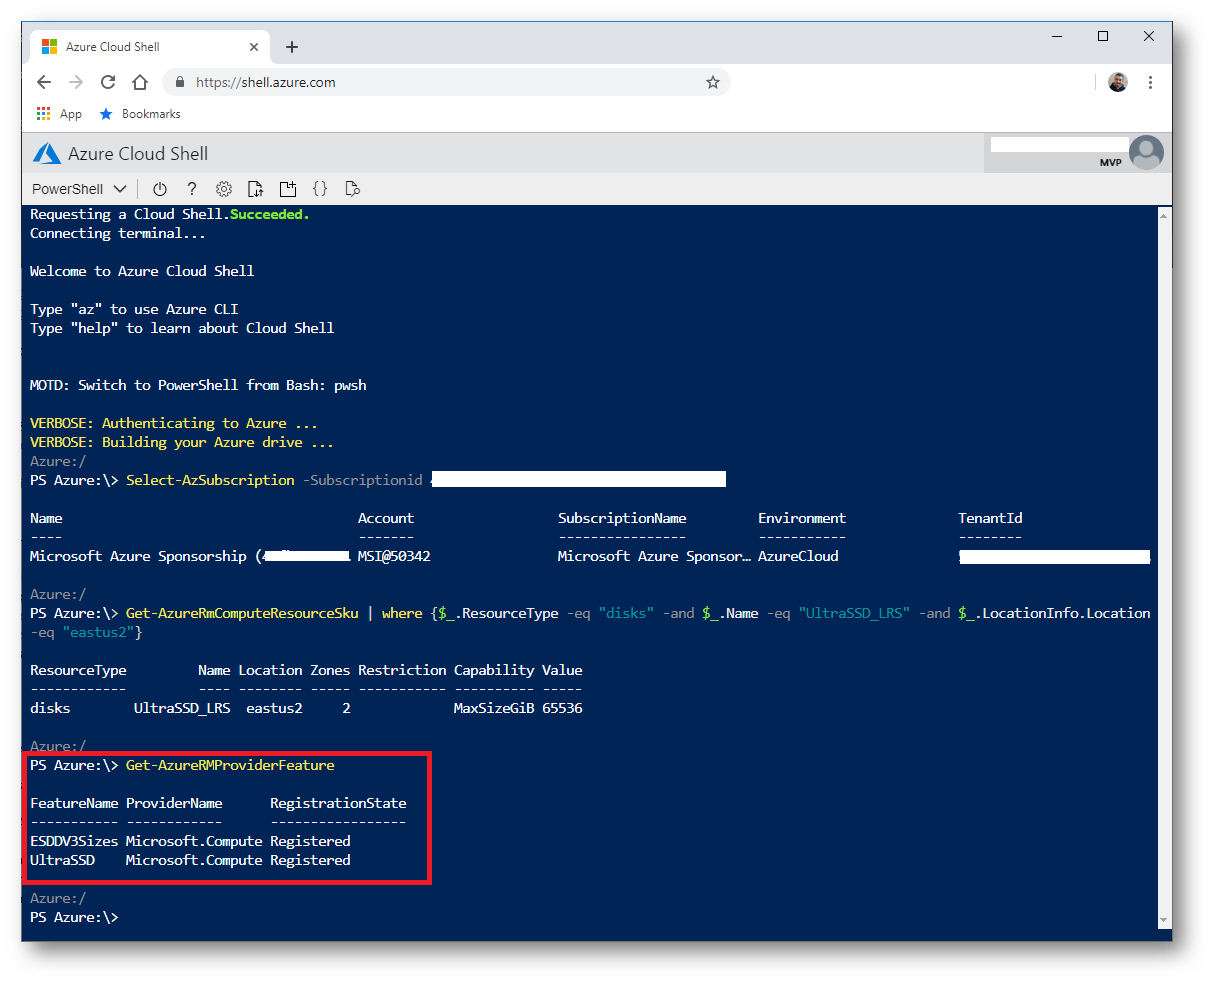
Task: Open the Cloud Shell help question mark
Action: [x=192, y=189]
